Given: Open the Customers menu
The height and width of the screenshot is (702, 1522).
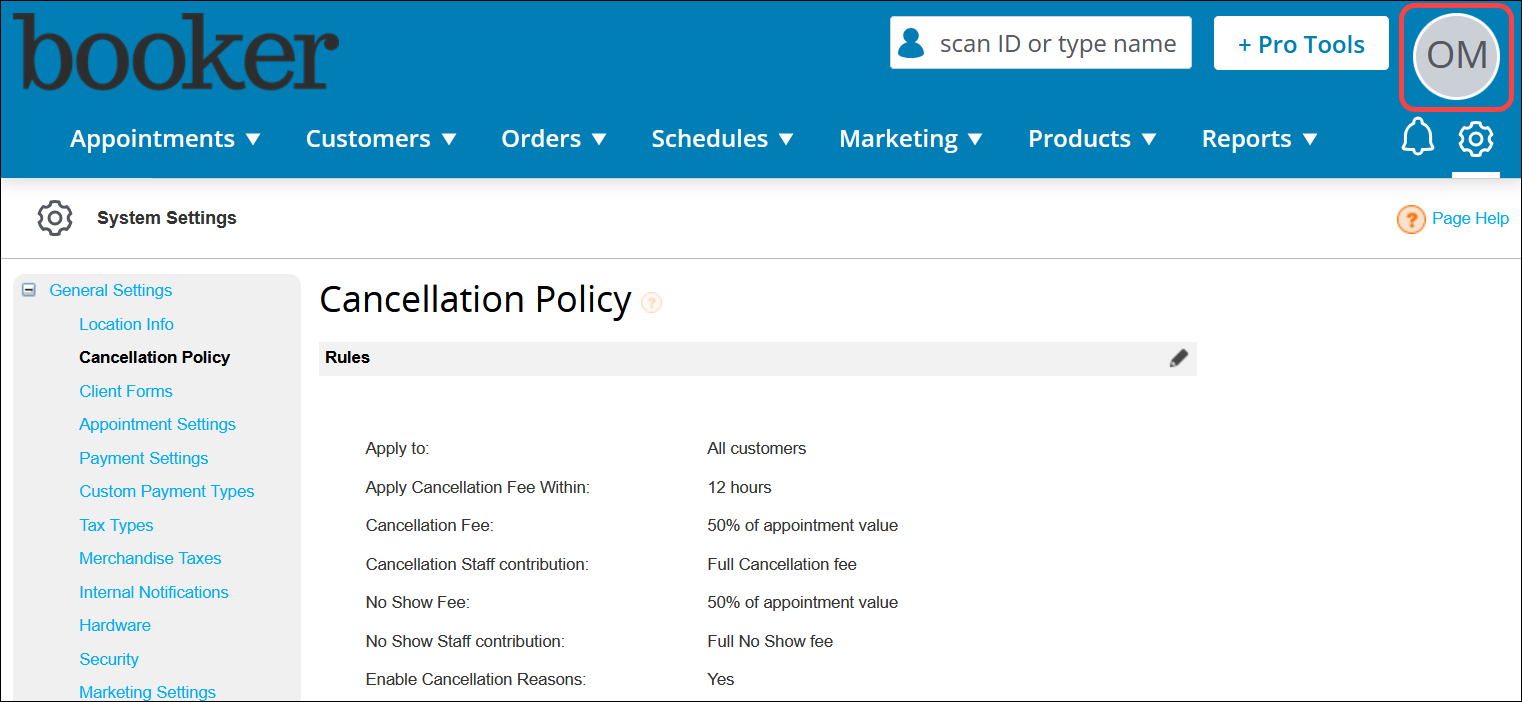Looking at the screenshot, I should pyautogui.click(x=381, y=139).
